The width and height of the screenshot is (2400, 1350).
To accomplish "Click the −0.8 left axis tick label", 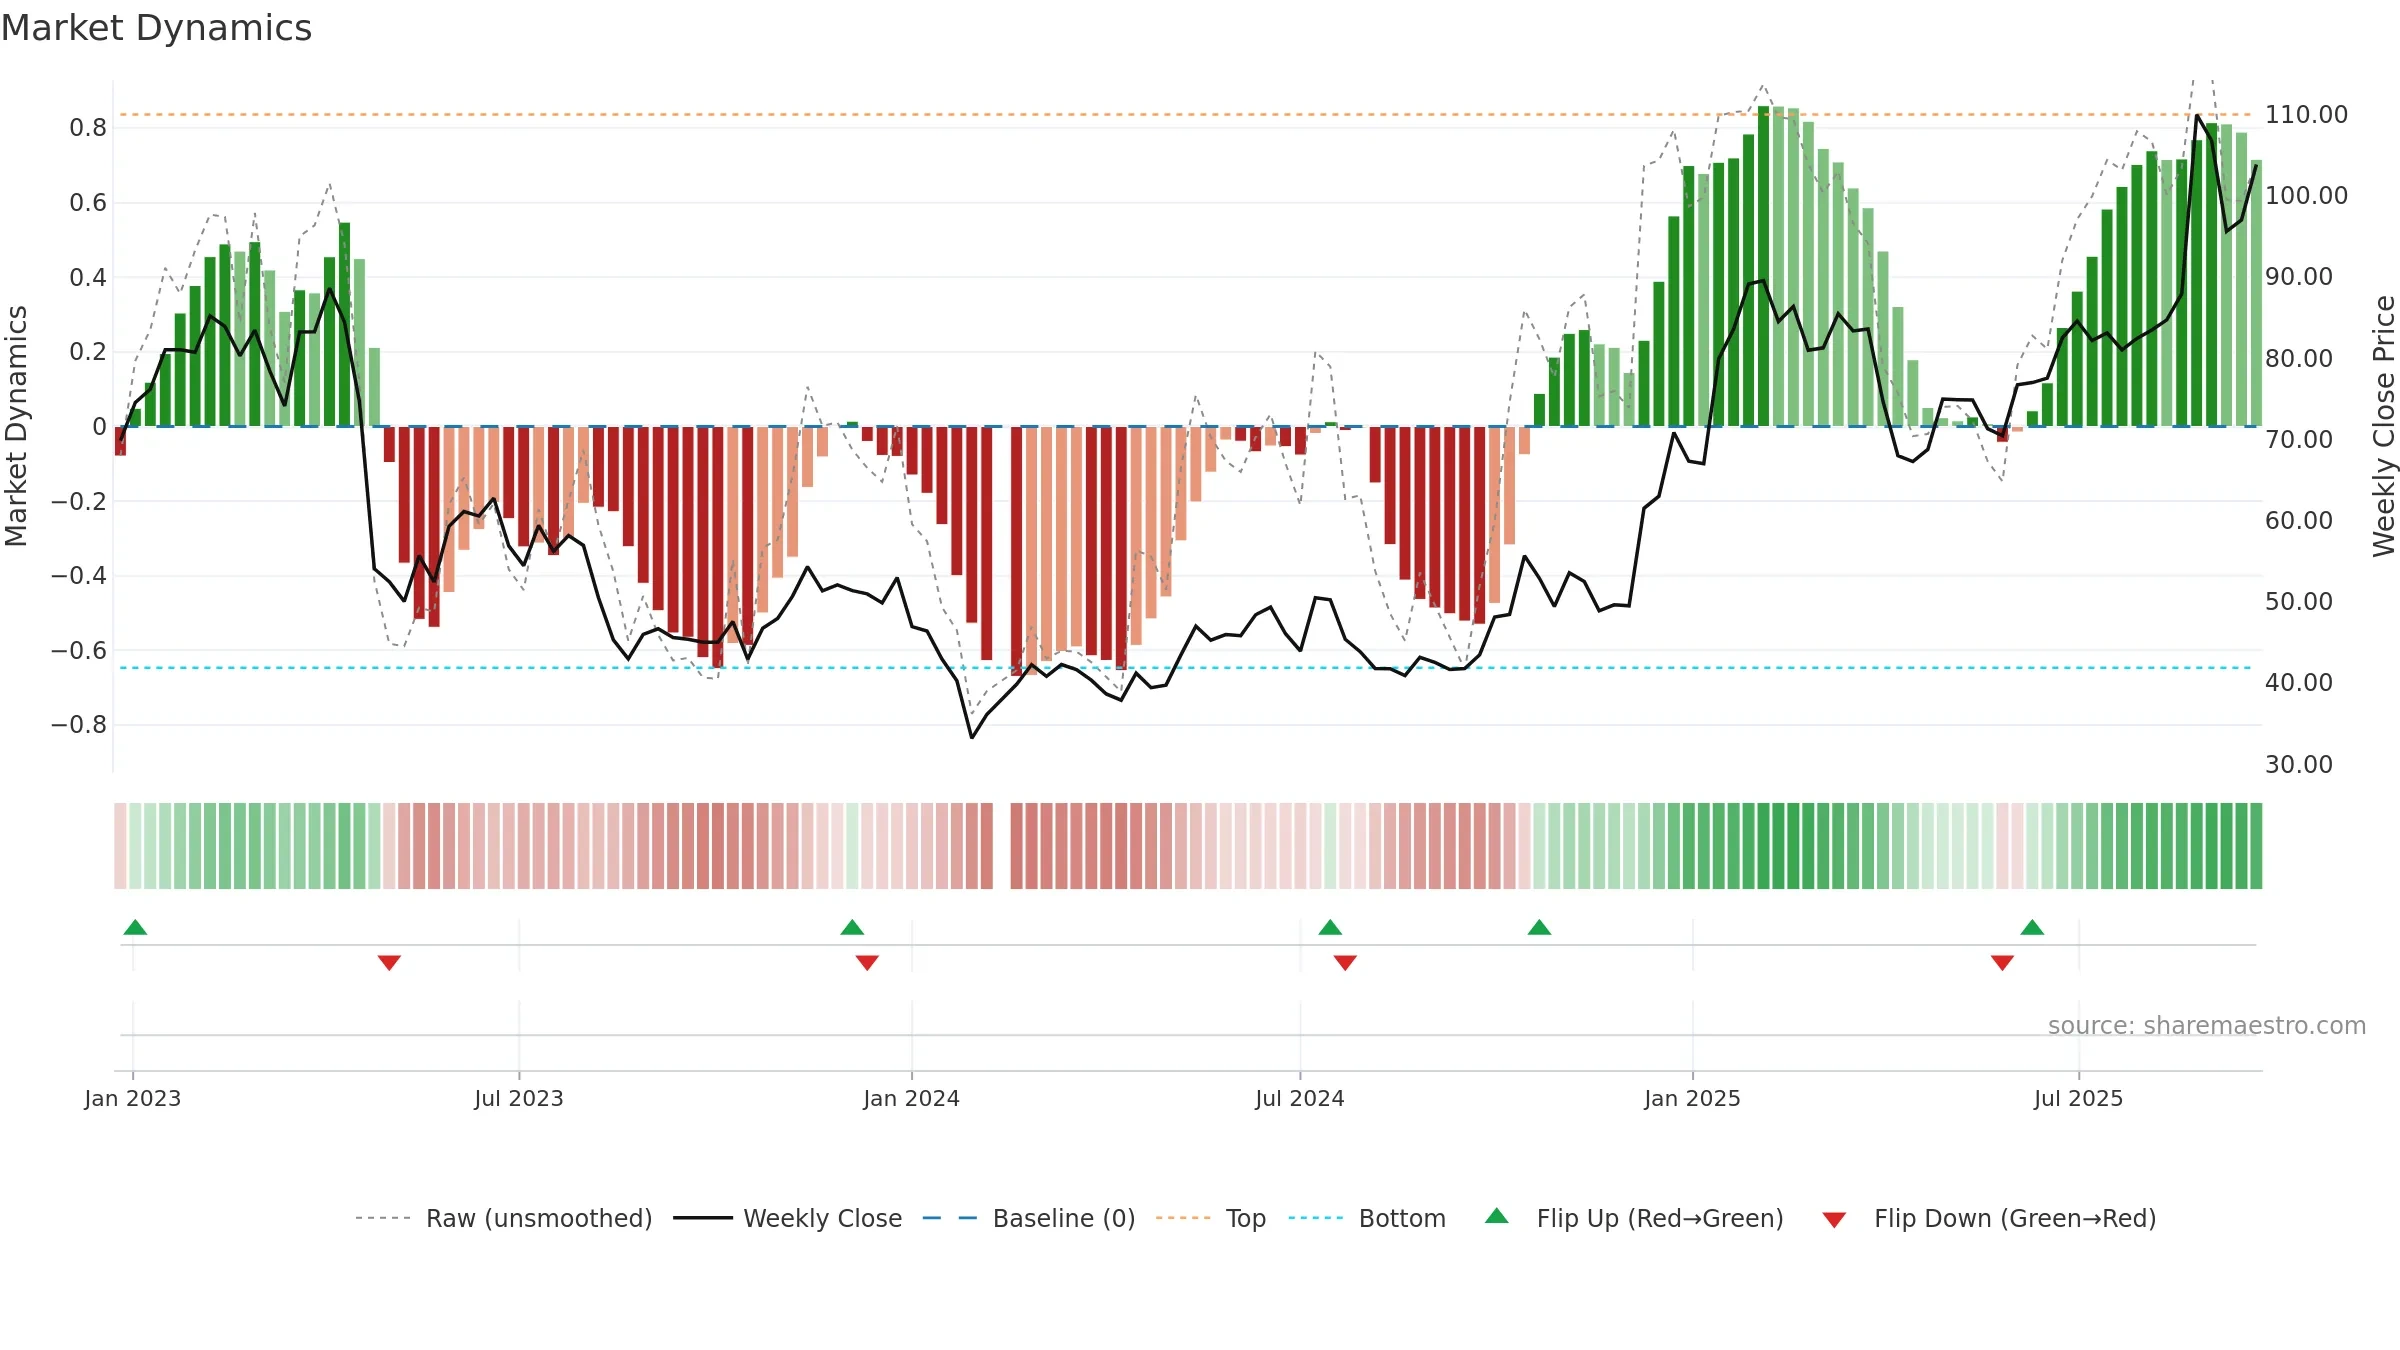I will [x=78, y=724].
